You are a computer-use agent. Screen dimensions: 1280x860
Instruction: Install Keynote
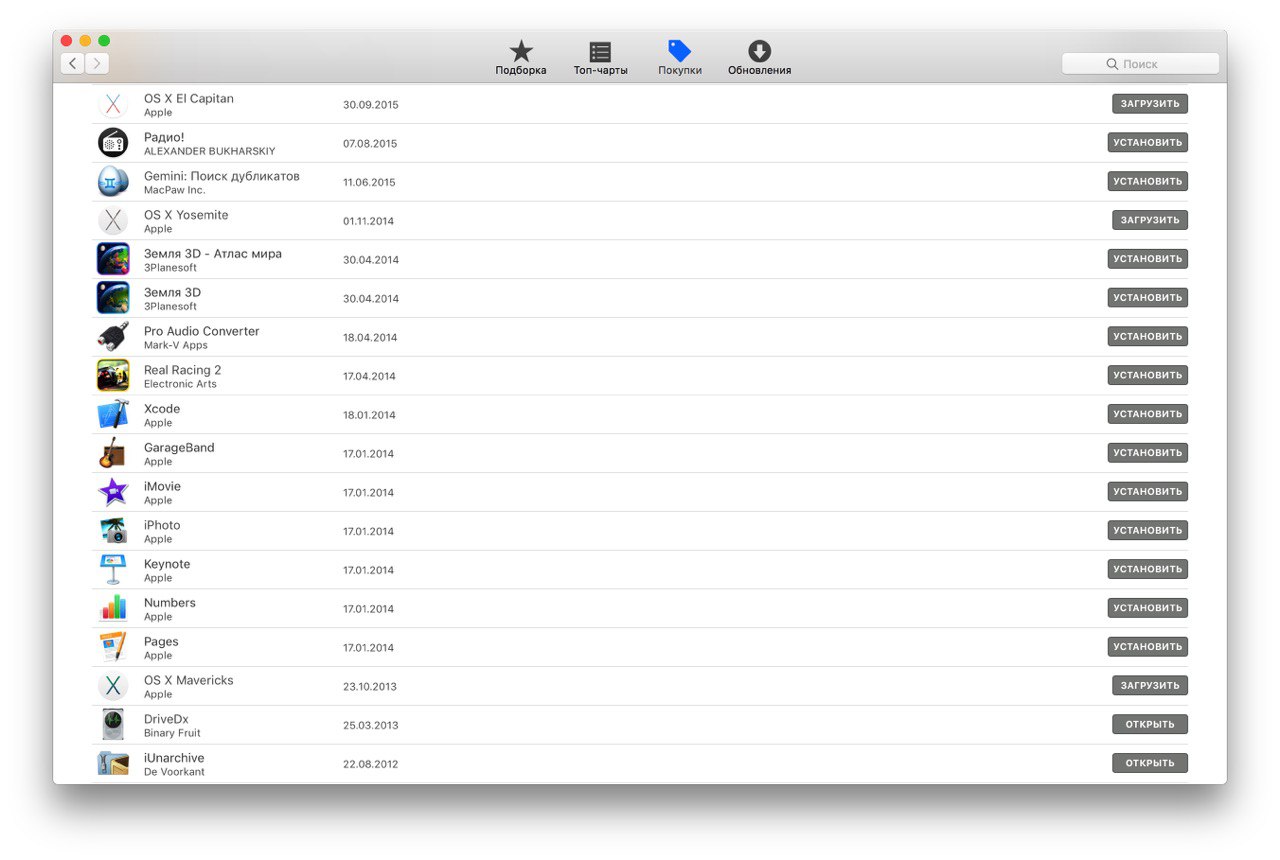pyautogui.click(x=1147, y=568)
